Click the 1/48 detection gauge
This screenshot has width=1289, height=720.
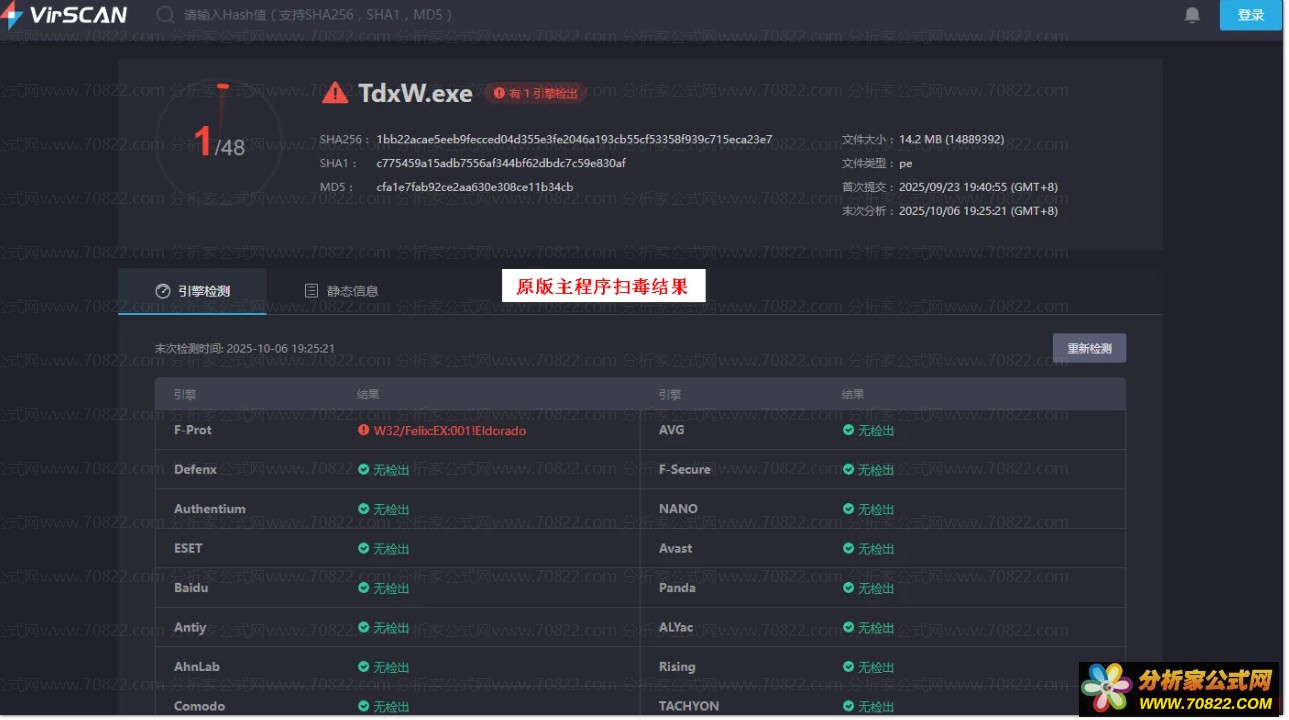tap(220, 143)
